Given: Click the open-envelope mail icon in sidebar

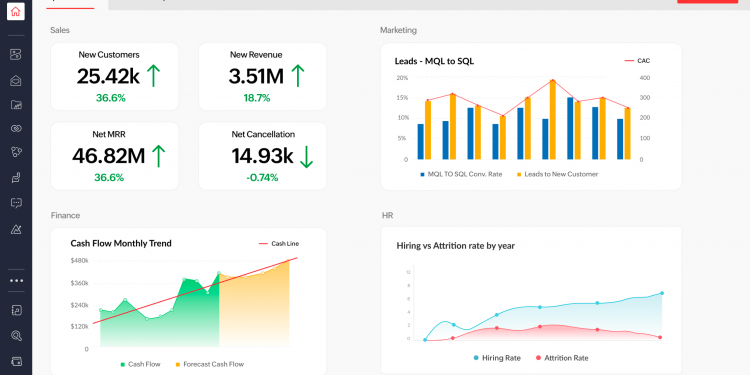Looking at the screenshot, I should 16,80.
